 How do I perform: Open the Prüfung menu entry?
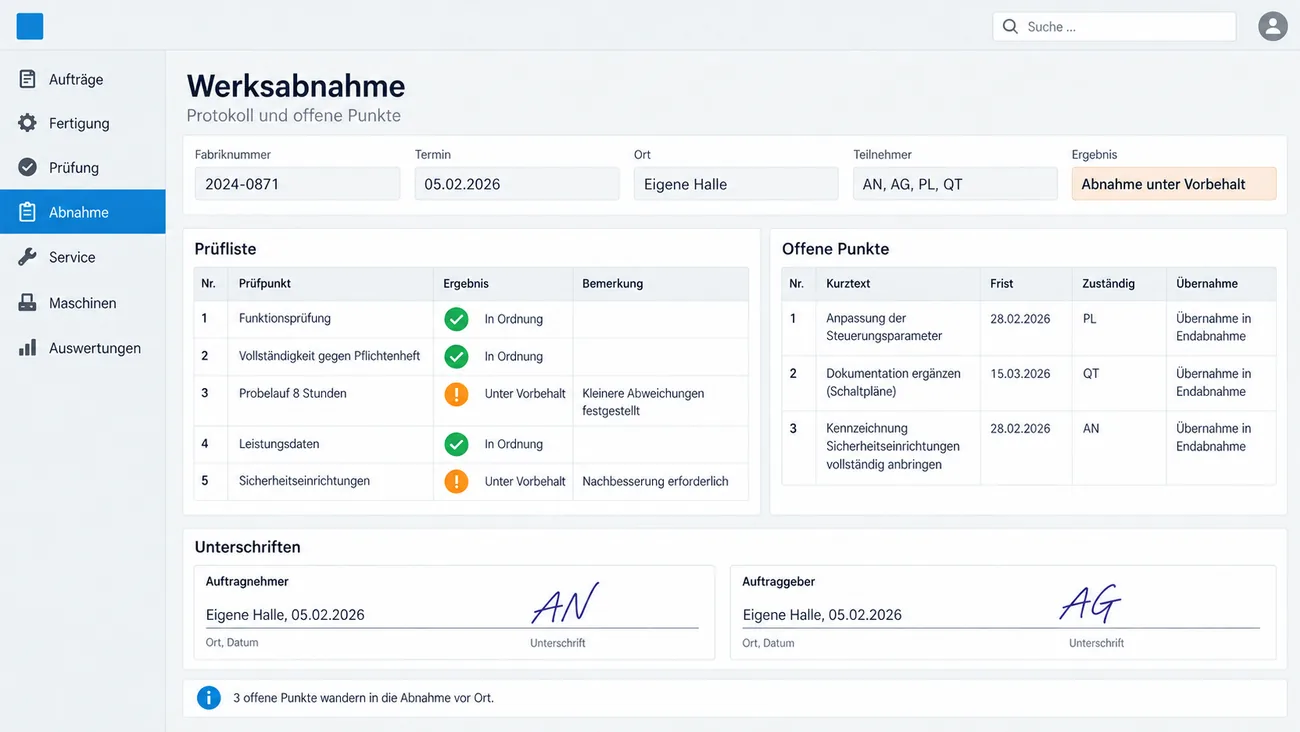(x=83, y=167)
